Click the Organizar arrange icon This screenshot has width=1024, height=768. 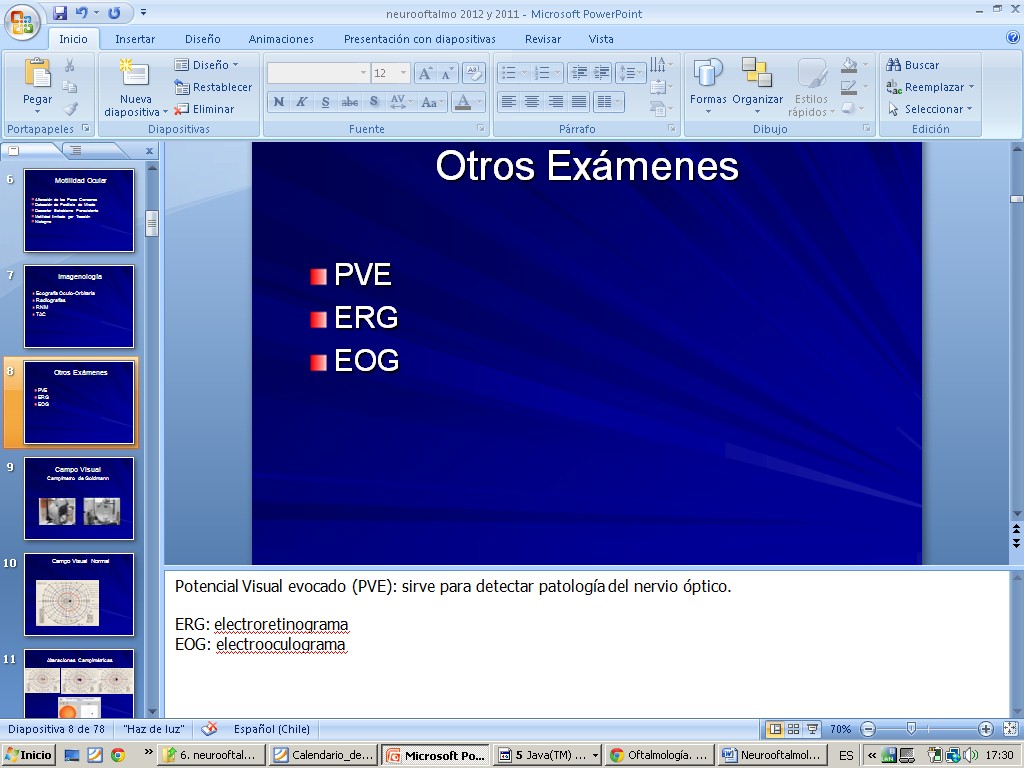757,75
